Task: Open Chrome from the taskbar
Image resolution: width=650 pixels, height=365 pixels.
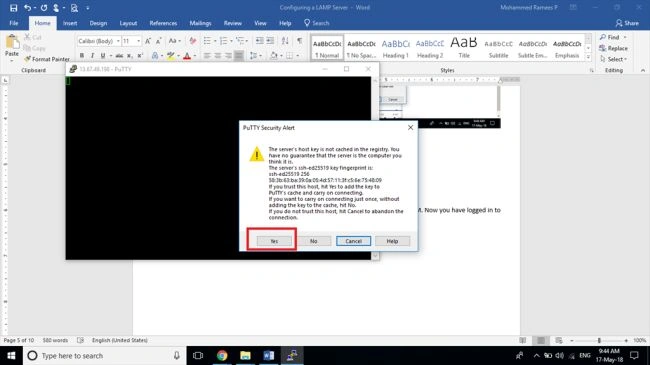Action: [x=222, y=355]
